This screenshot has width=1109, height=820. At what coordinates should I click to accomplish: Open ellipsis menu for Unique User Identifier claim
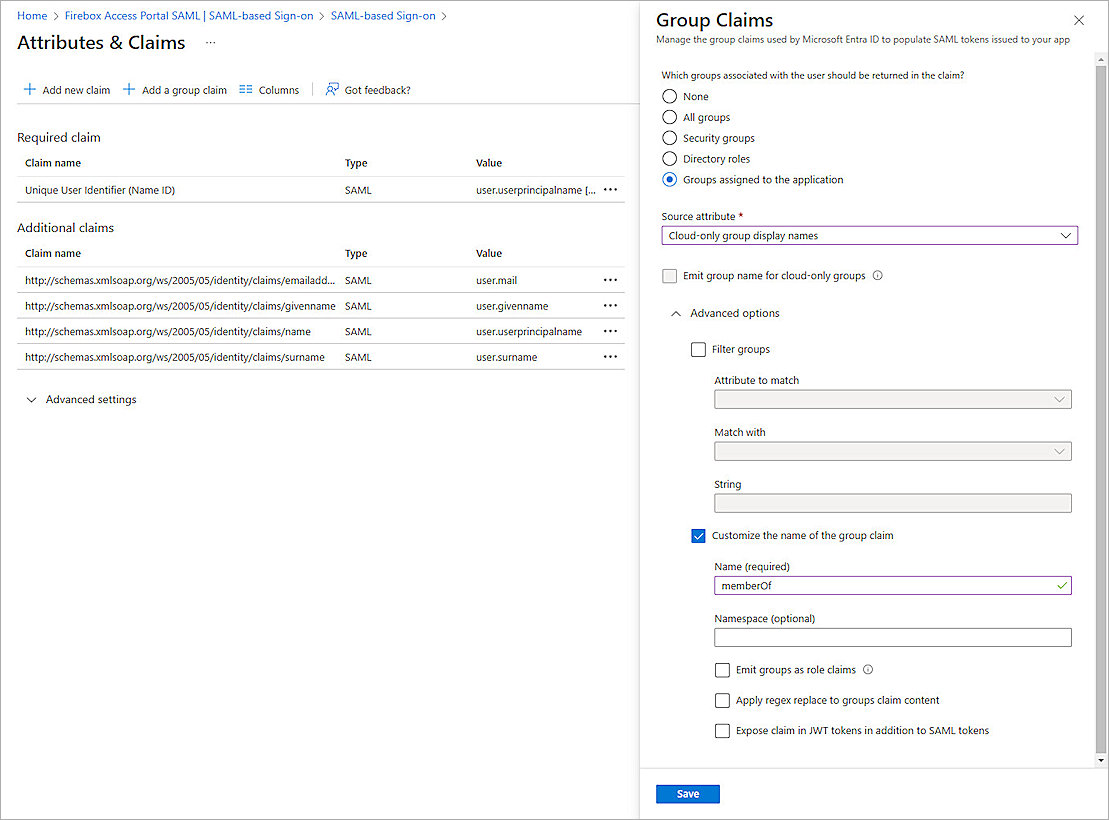(610, 189)
